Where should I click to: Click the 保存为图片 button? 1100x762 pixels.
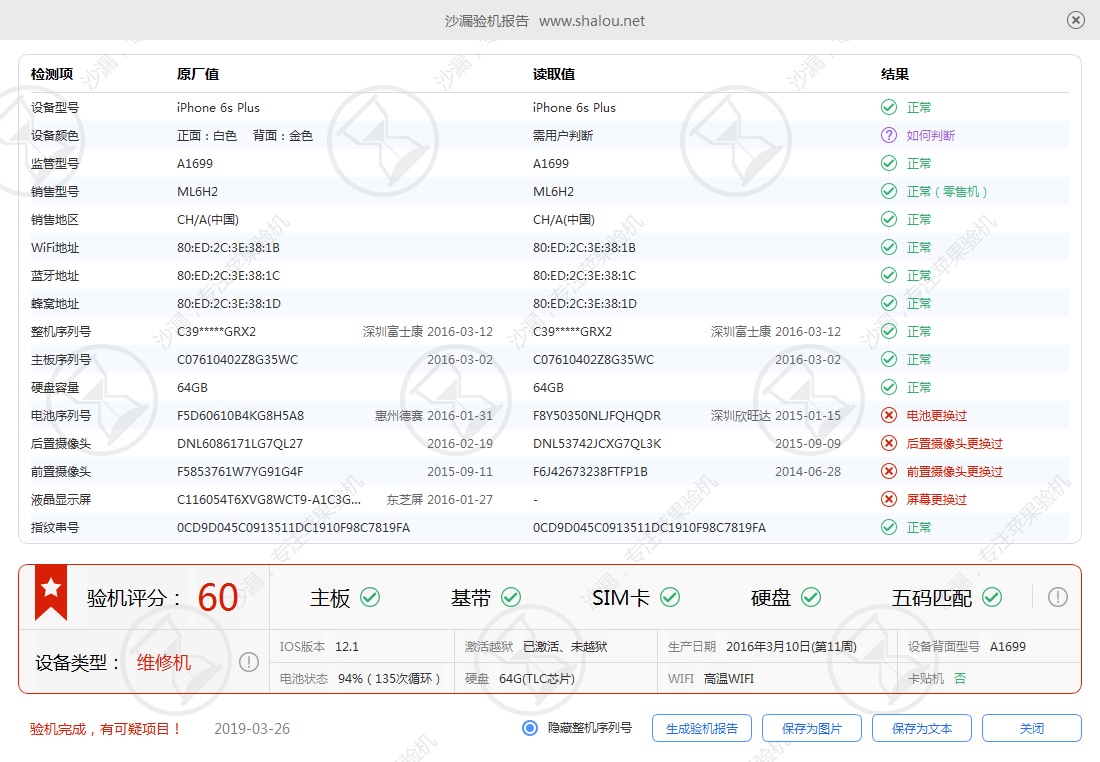pos(812,728)
